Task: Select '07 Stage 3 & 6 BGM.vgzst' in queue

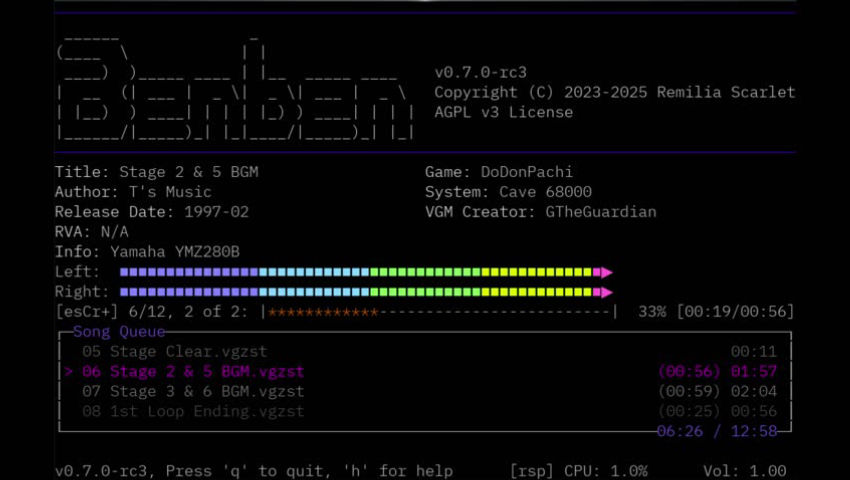Action: point(425,392)
